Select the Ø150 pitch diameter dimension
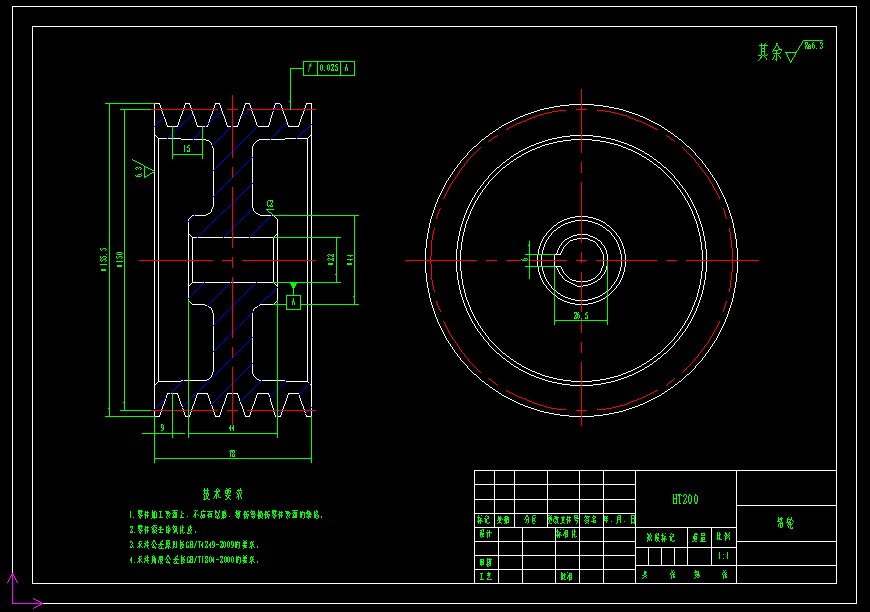The width and height of the screenshot is (870, 612). pyautogui.click(x=119, y=260)
